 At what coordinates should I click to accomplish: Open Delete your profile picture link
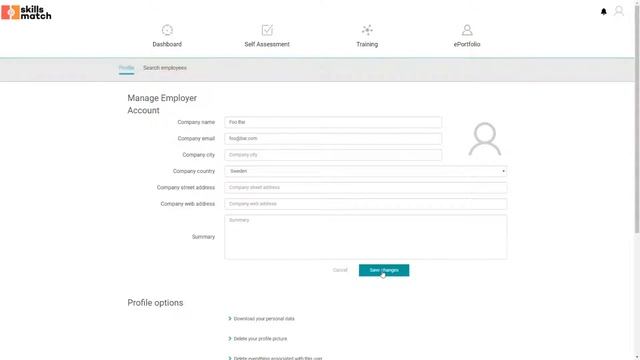click(x=260, y=339)
